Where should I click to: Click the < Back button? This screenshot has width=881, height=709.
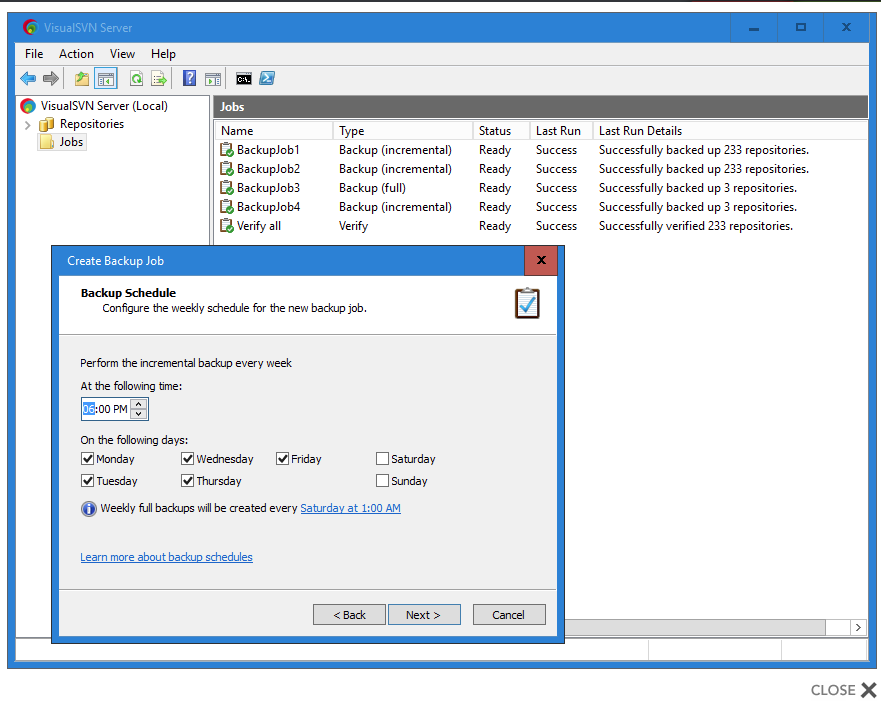point(349,615)
